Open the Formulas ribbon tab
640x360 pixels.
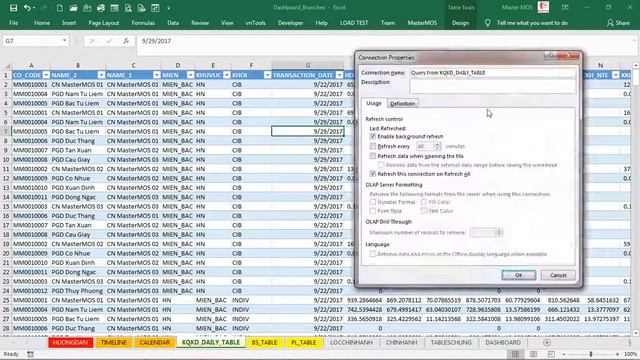(143, 23)
